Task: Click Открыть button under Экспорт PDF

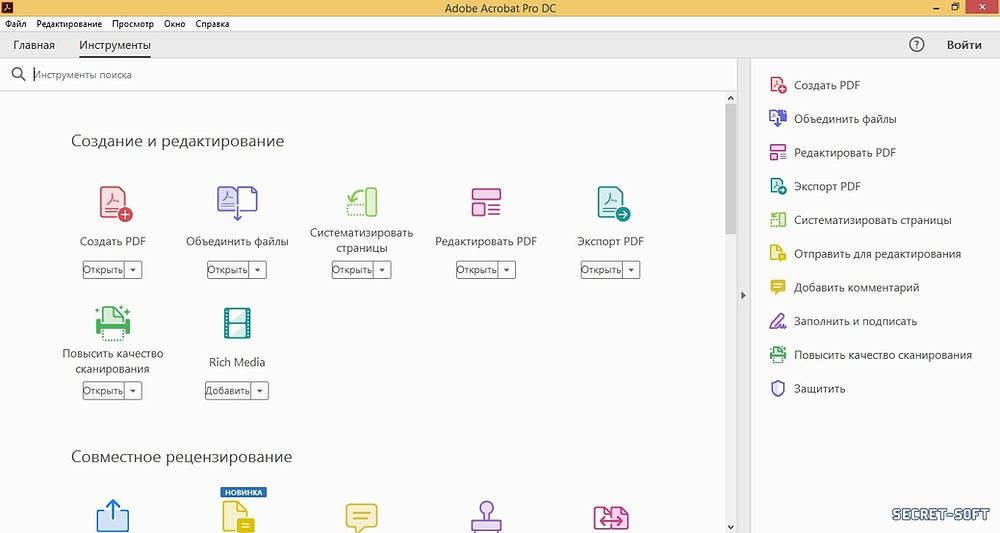Action: pyautogui.click(x=601, y=270)
